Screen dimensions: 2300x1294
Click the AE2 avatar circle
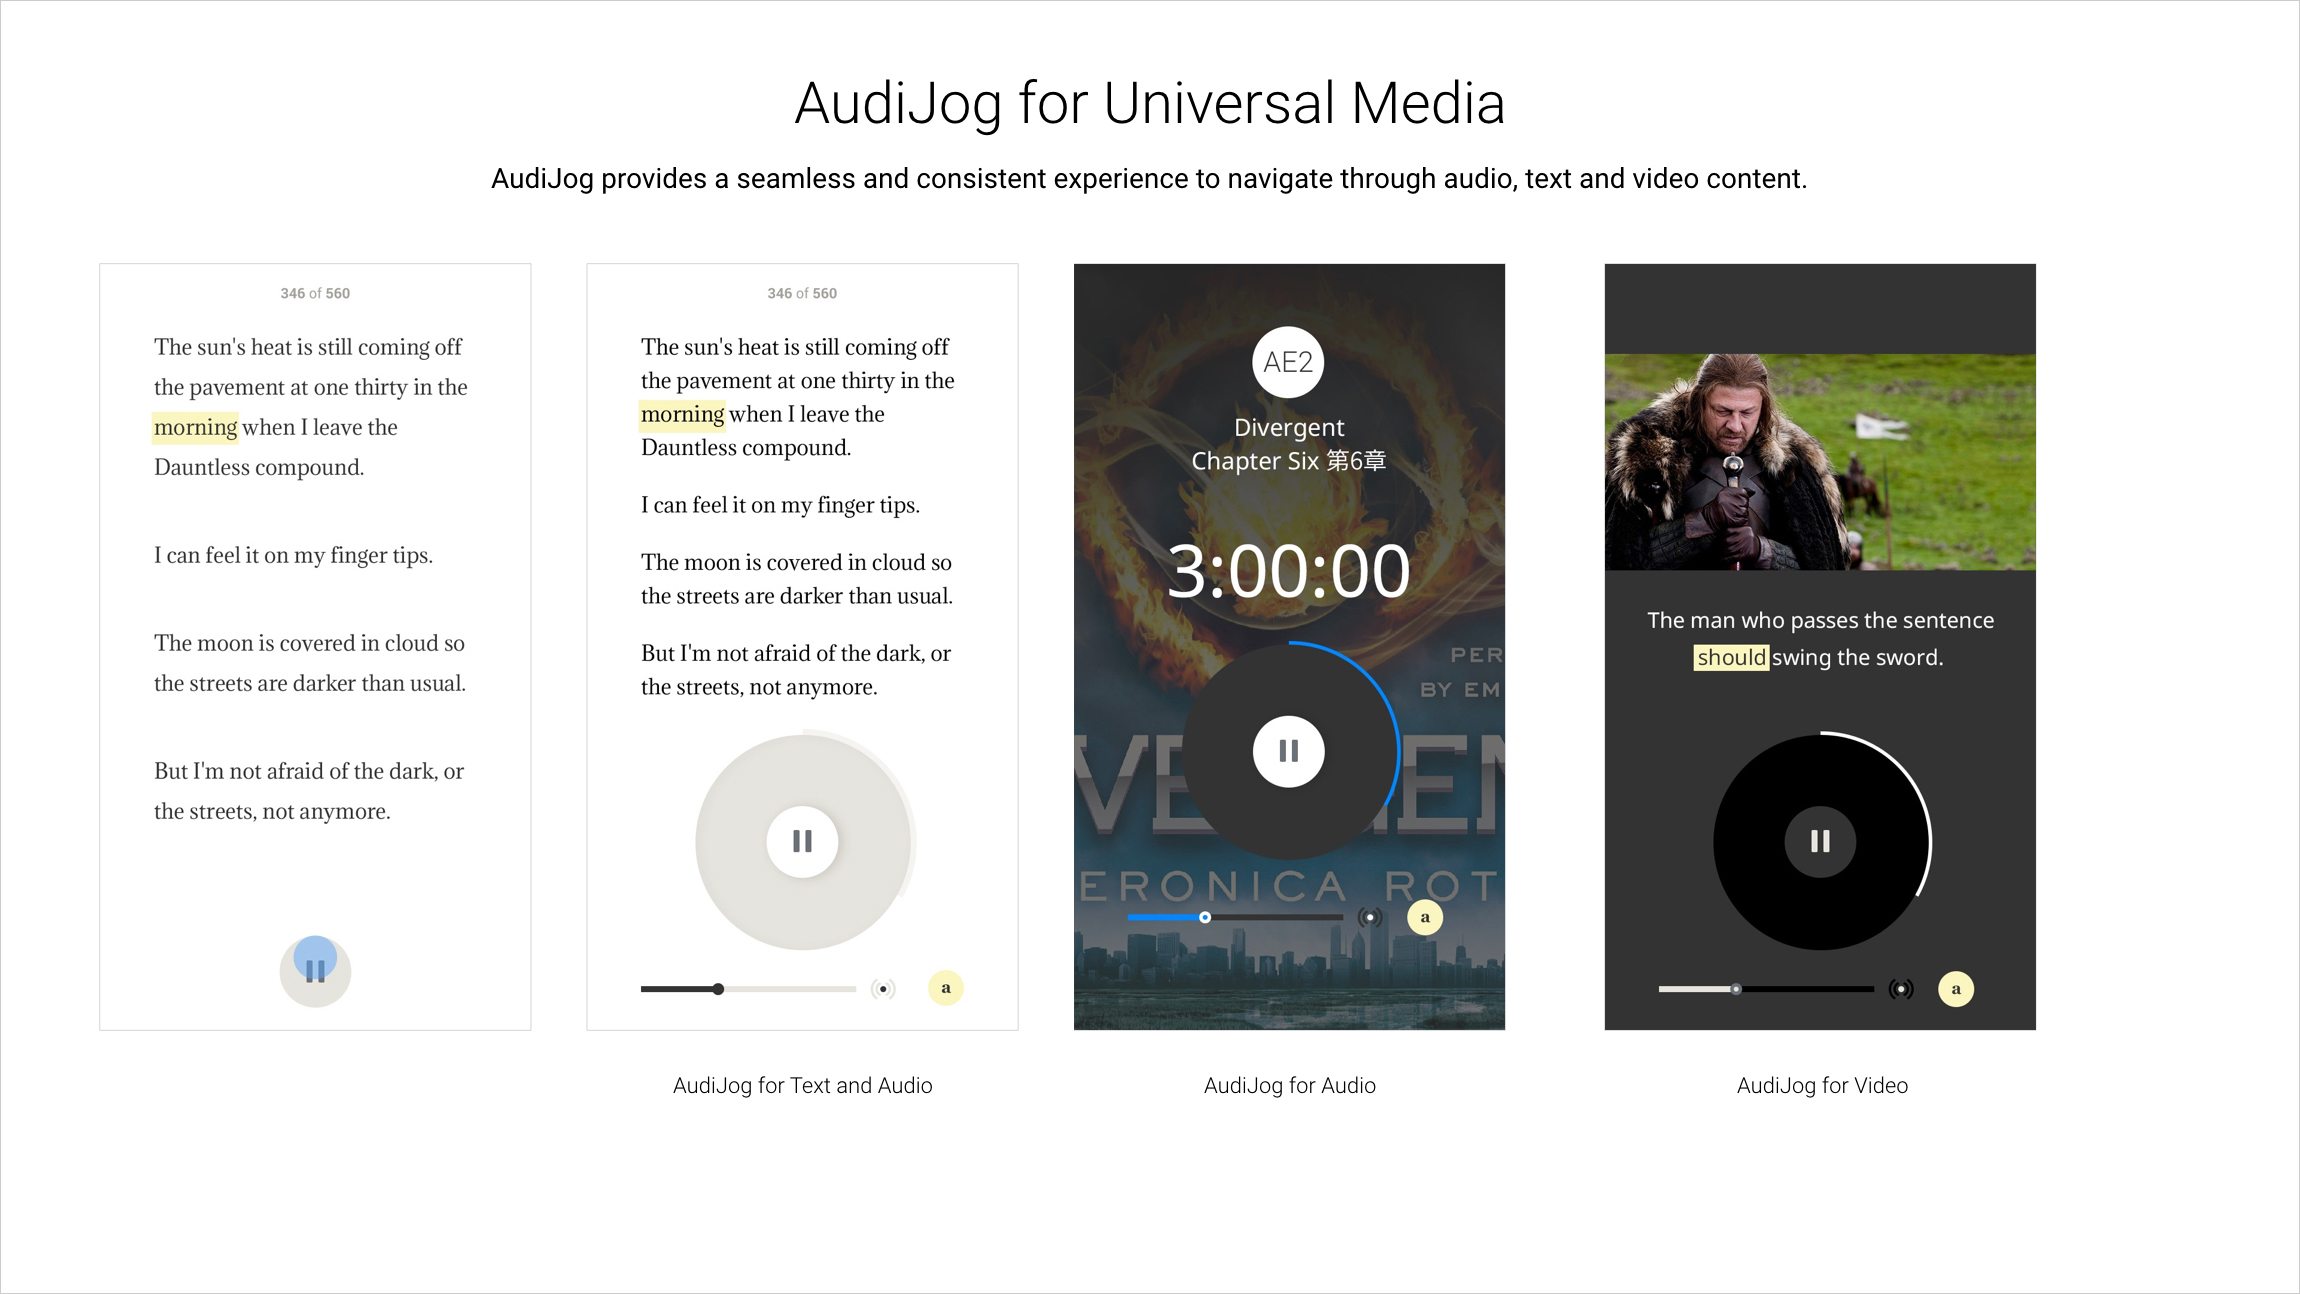1288,362
